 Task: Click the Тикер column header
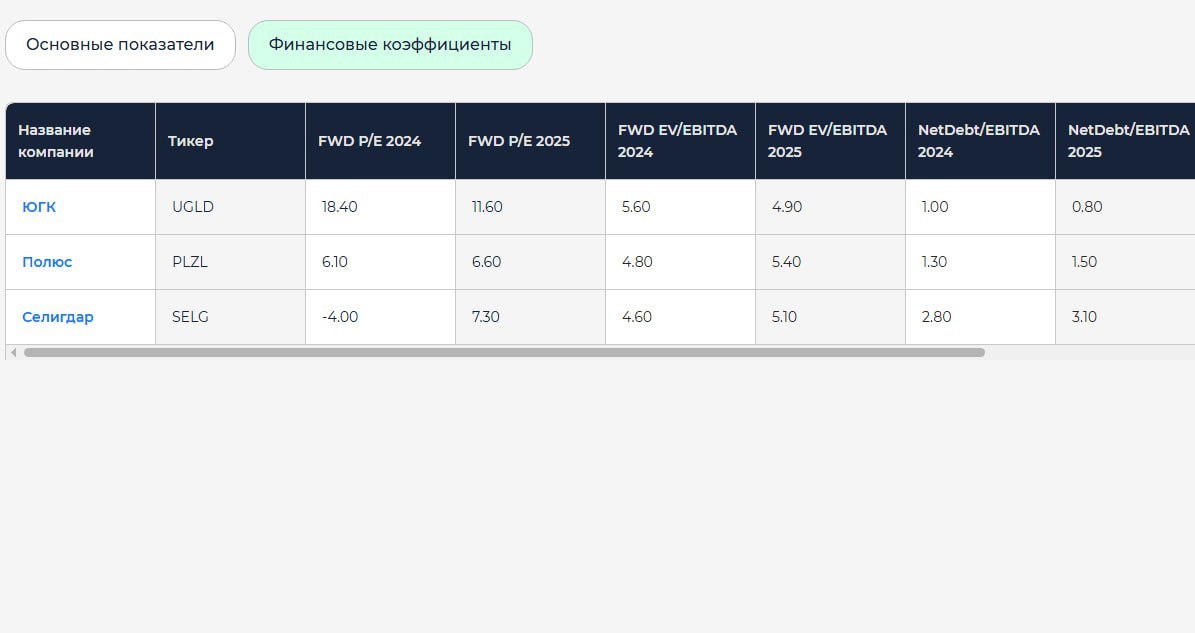(230, 141)
